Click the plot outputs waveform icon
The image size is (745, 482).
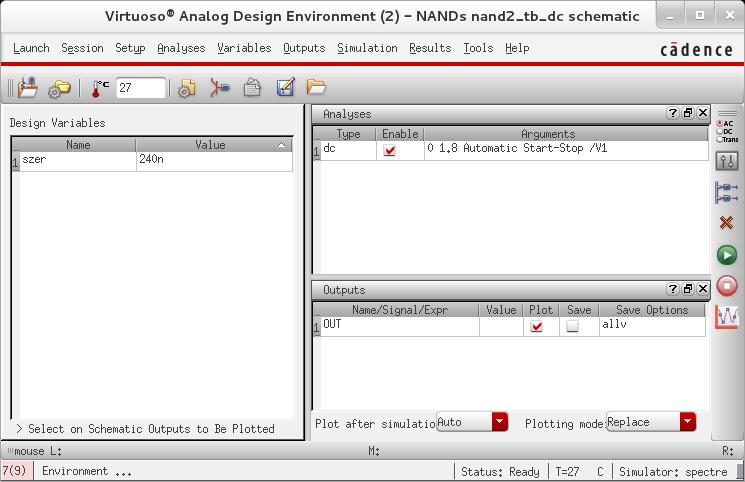point(727,317)
